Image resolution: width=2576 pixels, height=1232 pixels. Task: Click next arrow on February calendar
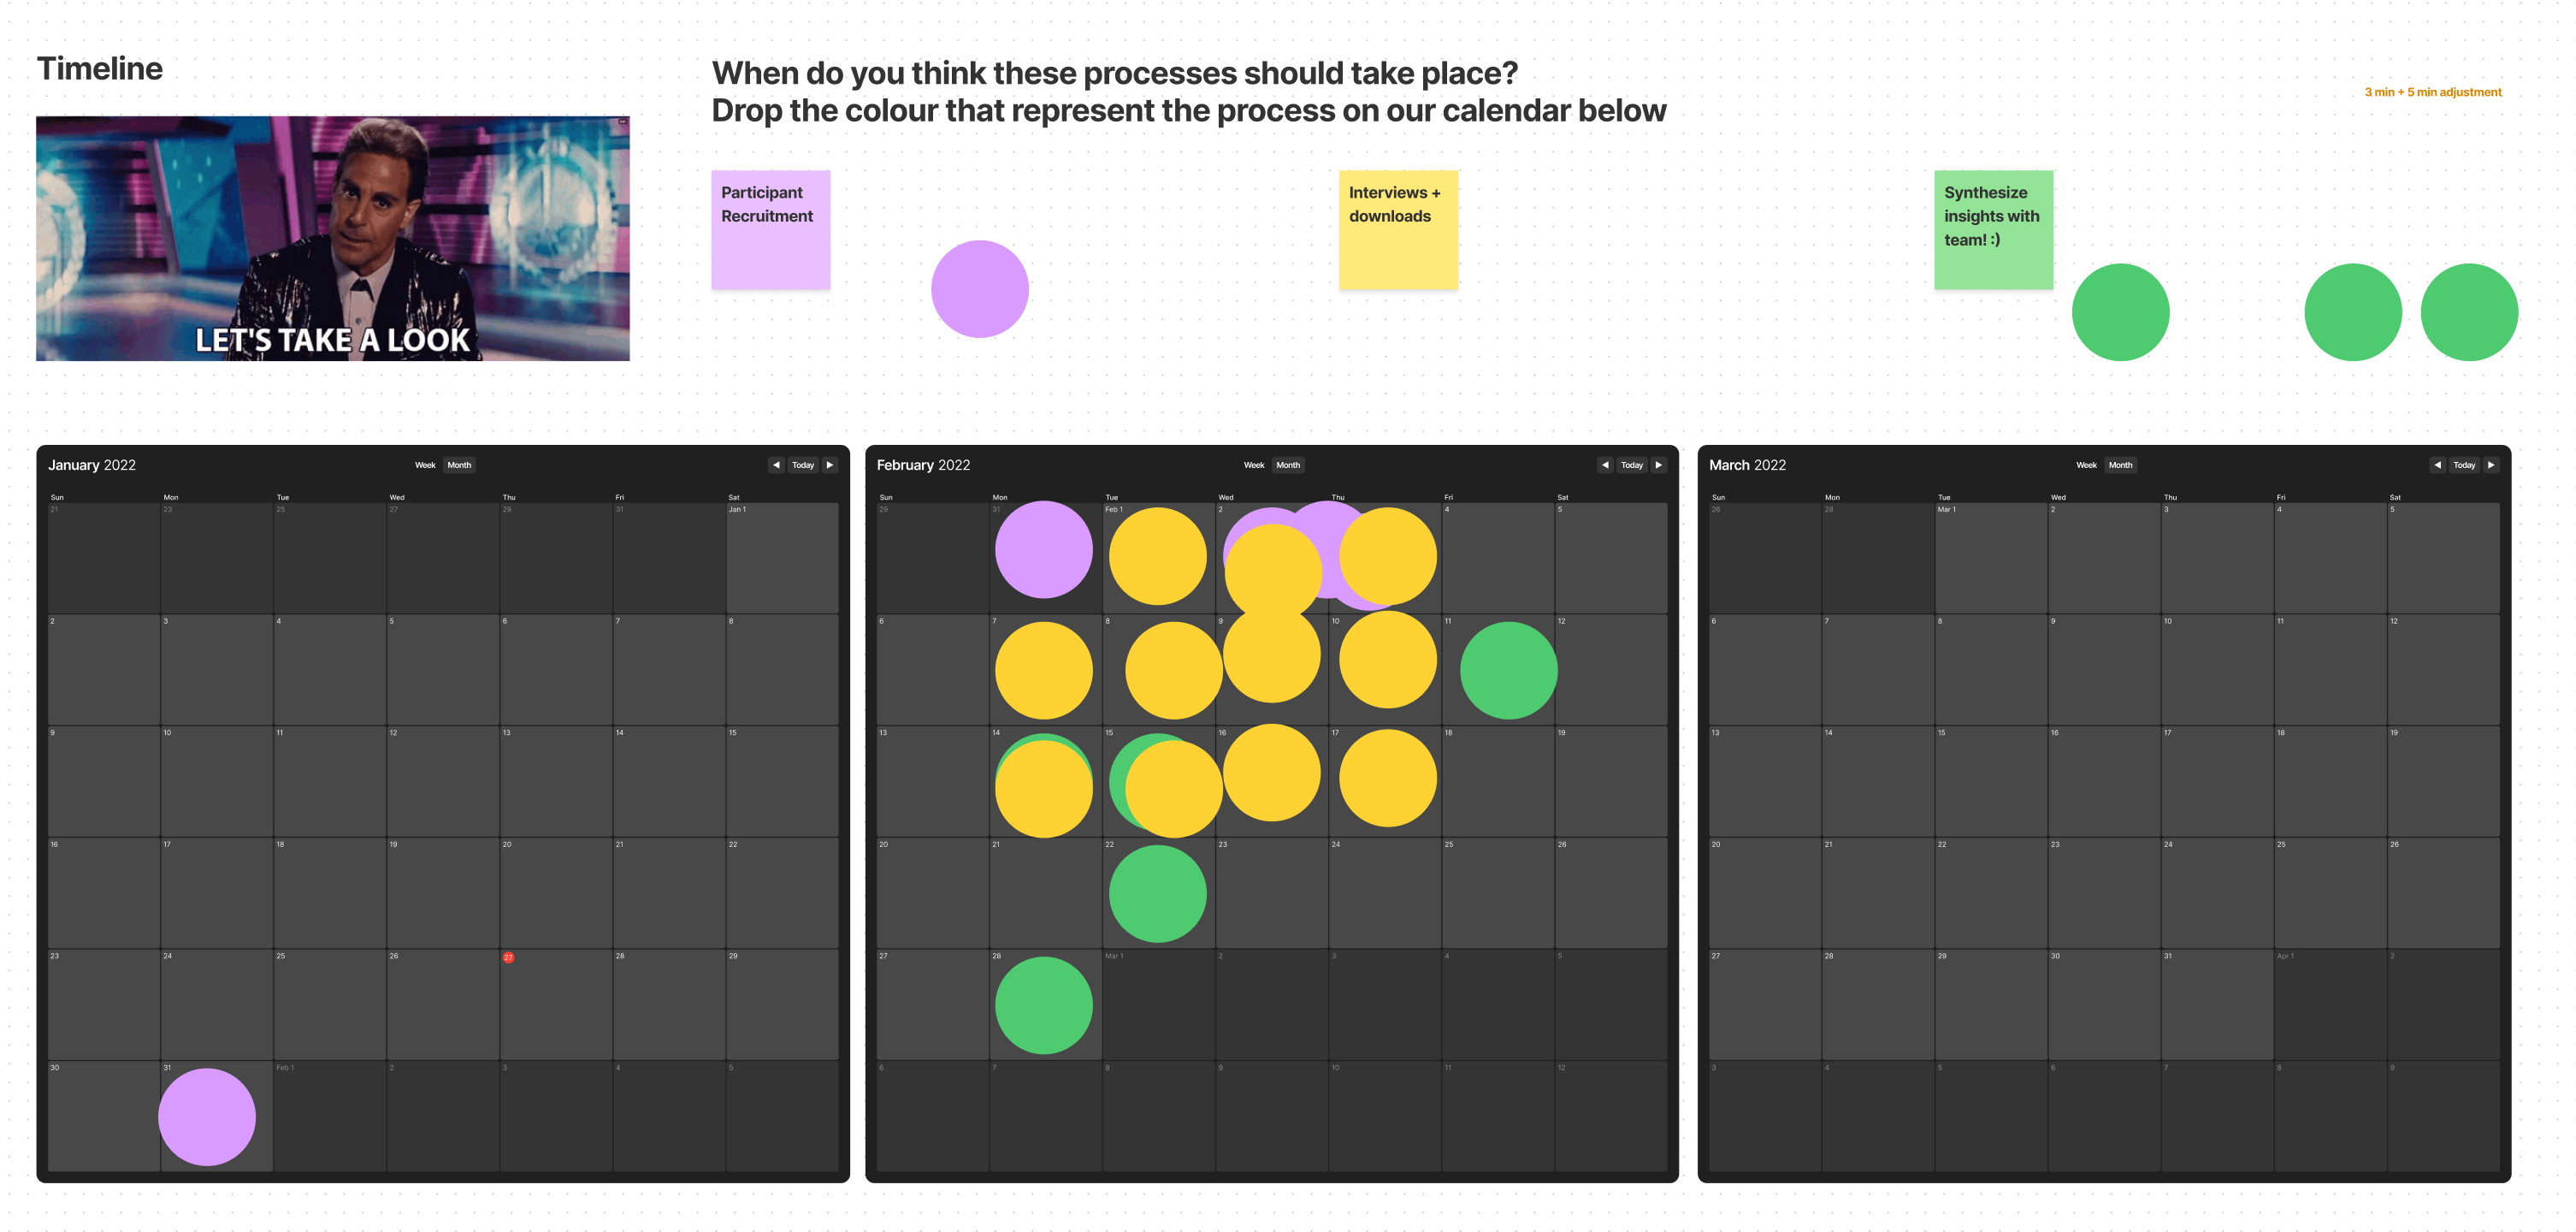[1659, 465]
